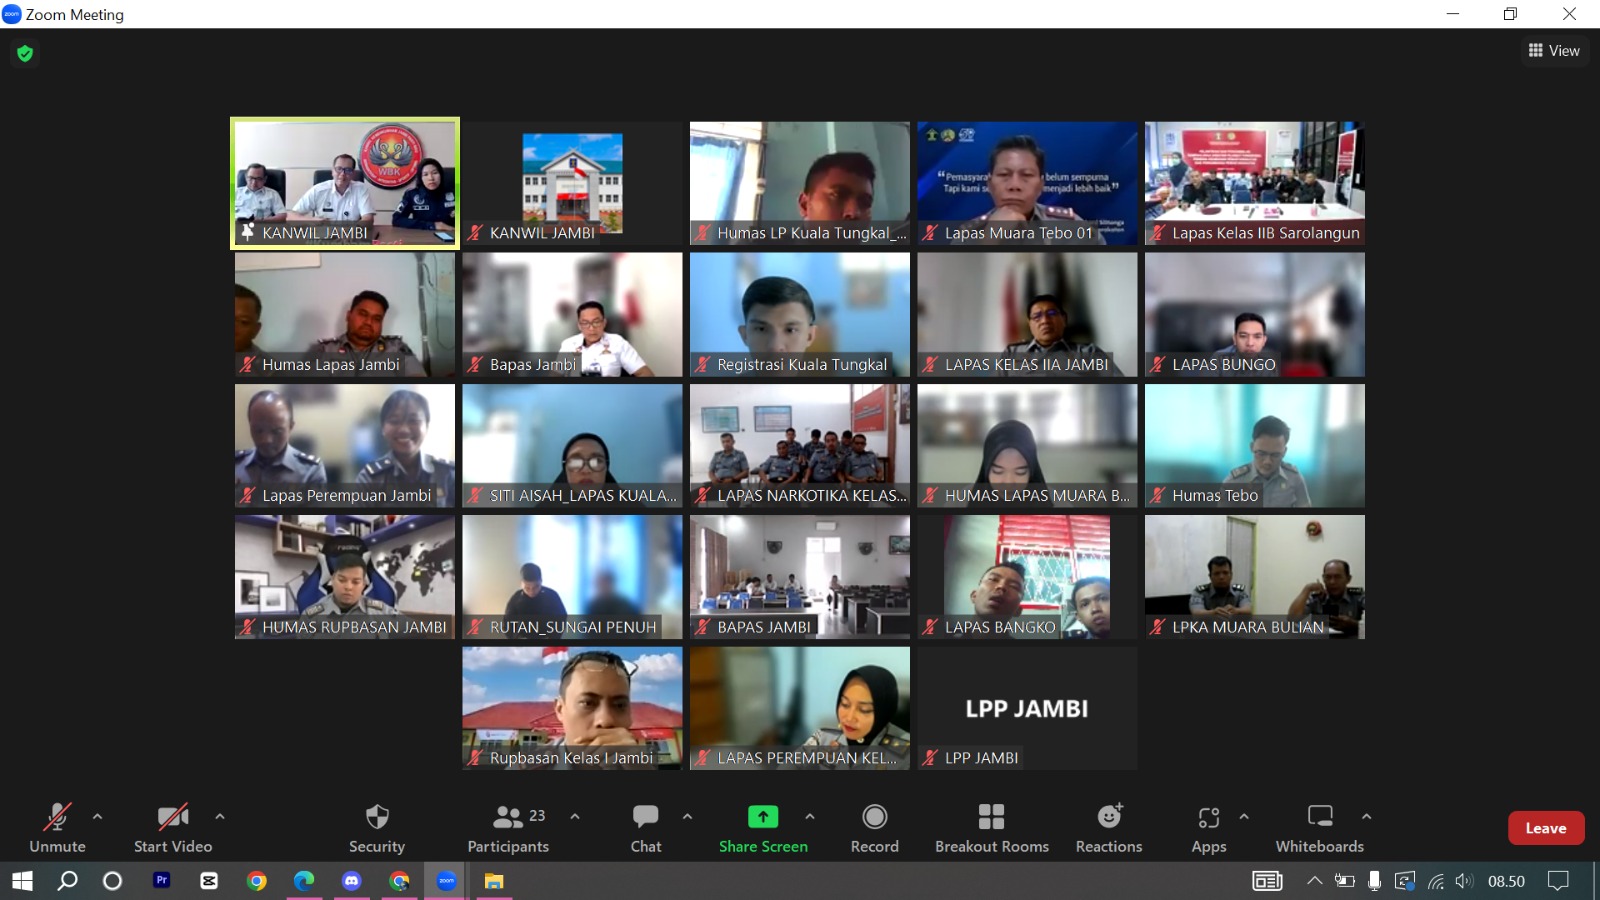1600x900 pixels.
Task: Open Reactions menu
Action: (1109, 828)
